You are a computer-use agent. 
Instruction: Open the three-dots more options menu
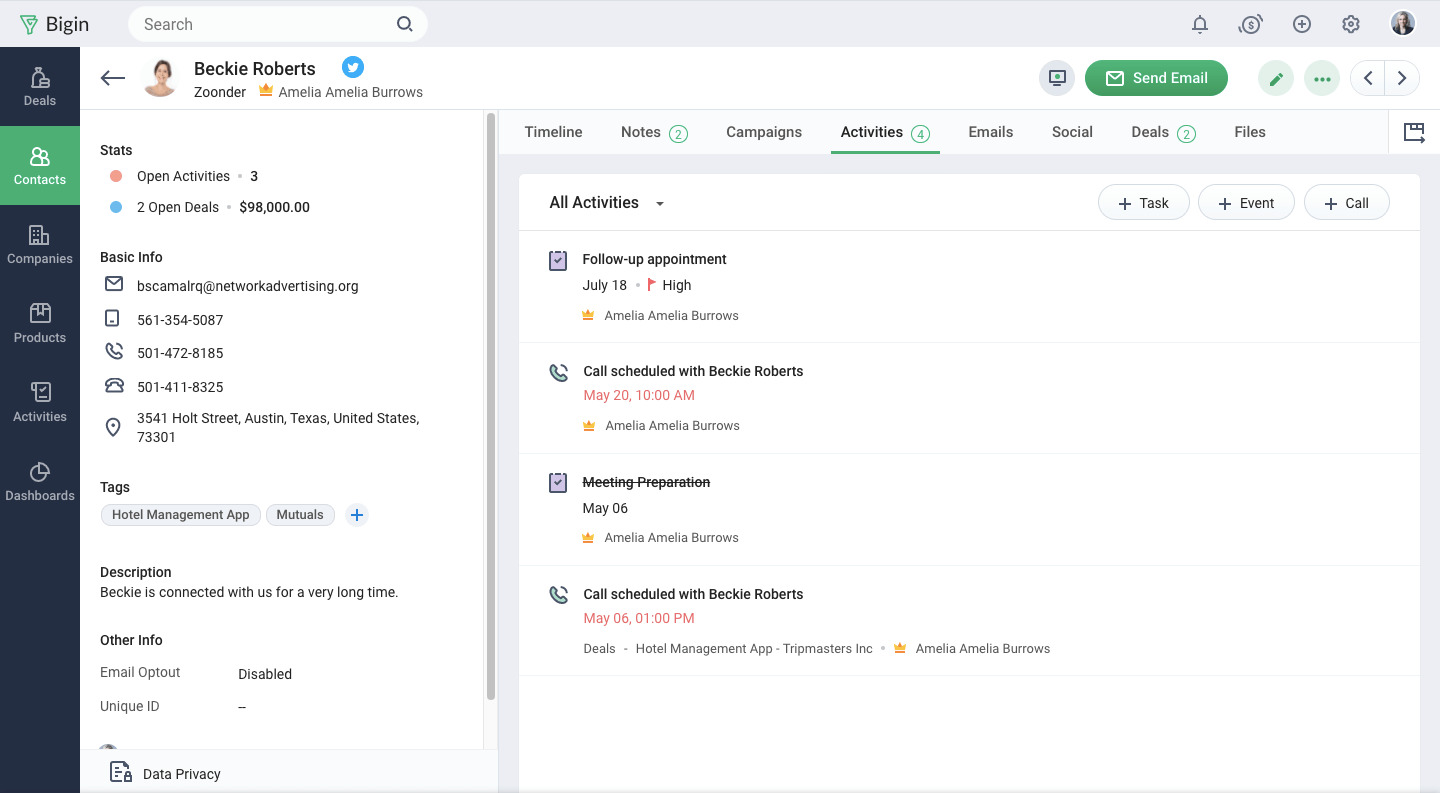(x=1322, y=78)
